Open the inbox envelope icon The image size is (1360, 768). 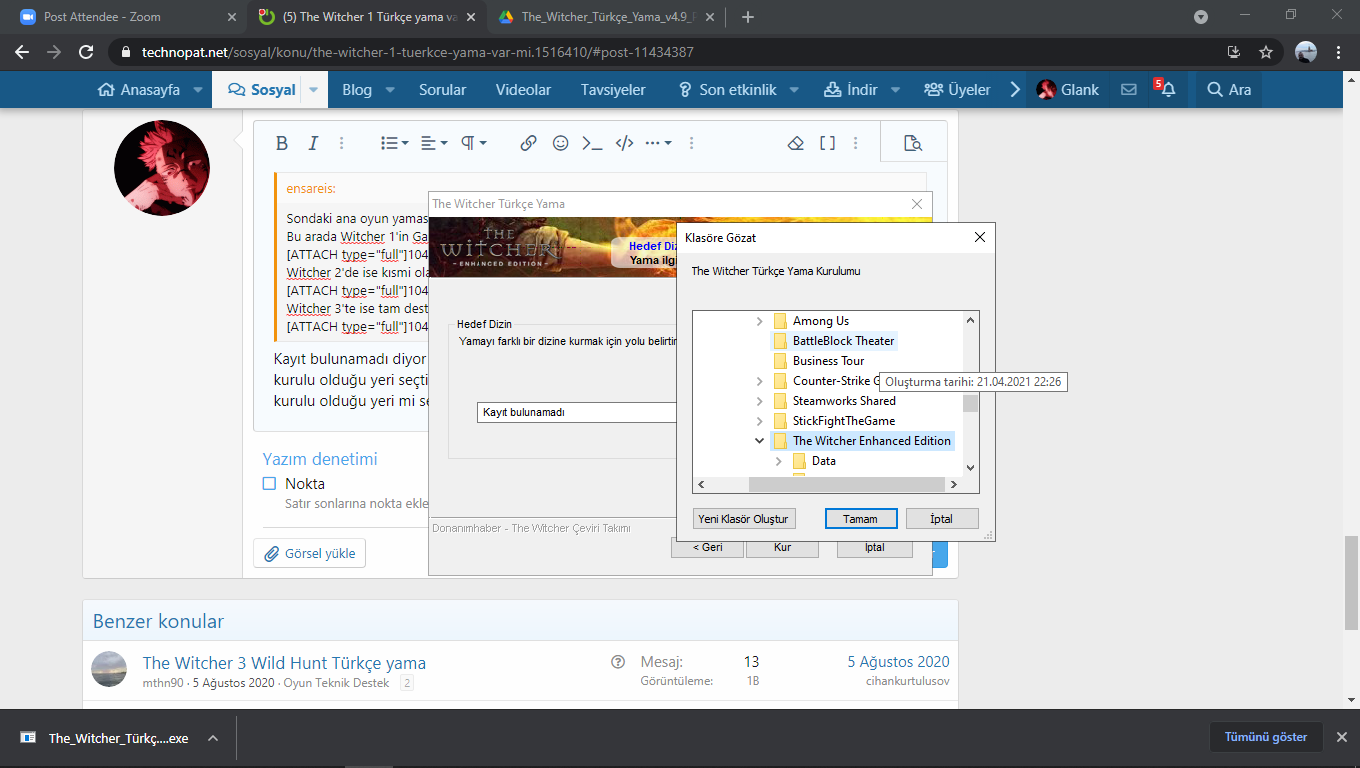(1129, 90)
